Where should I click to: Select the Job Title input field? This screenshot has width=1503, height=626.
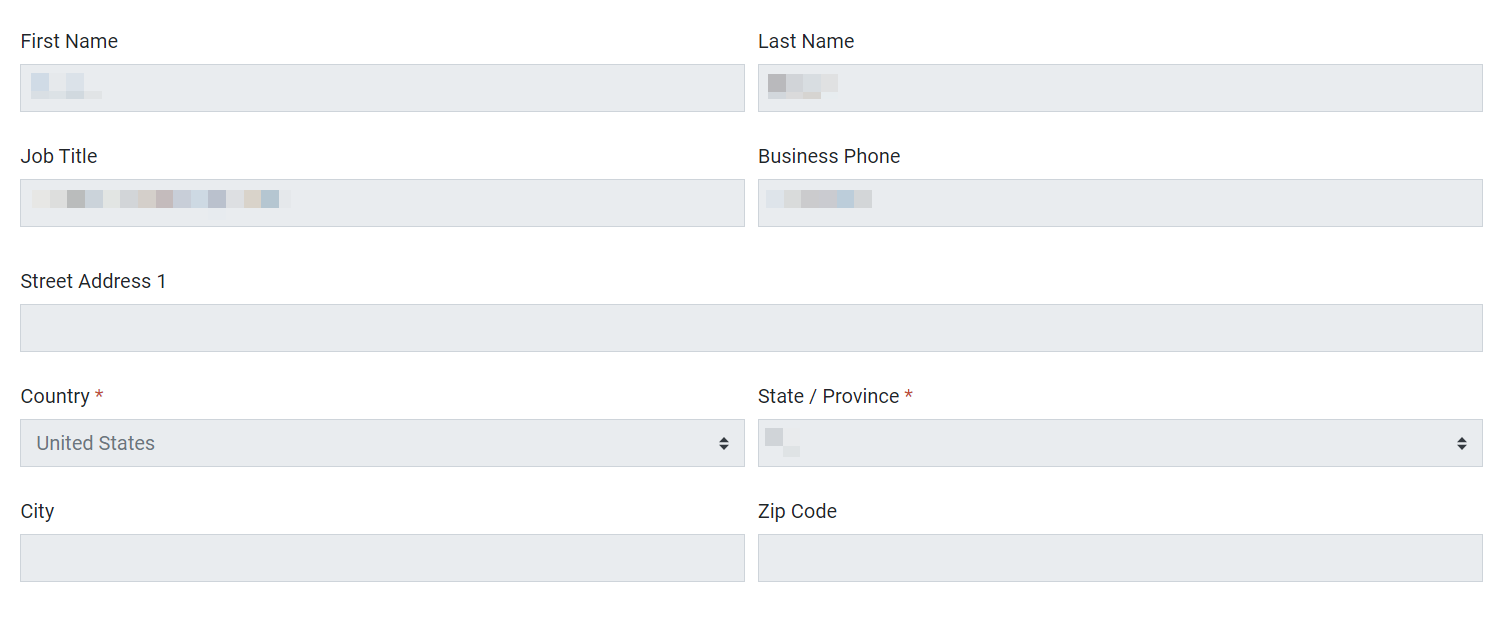click(382, 203)
